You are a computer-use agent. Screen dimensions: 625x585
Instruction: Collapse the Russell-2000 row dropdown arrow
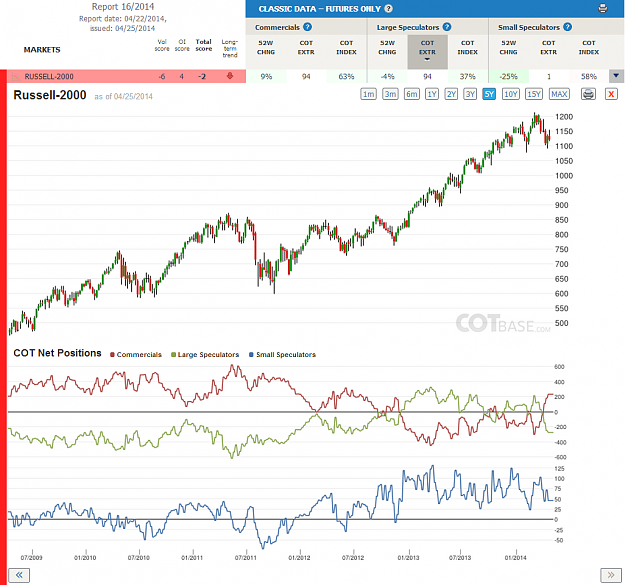616,76
